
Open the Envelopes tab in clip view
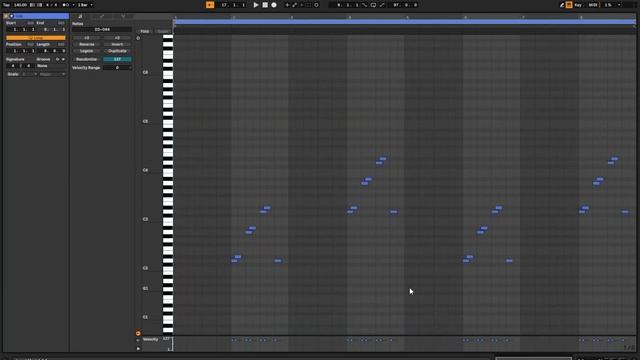tap(102, 16)
